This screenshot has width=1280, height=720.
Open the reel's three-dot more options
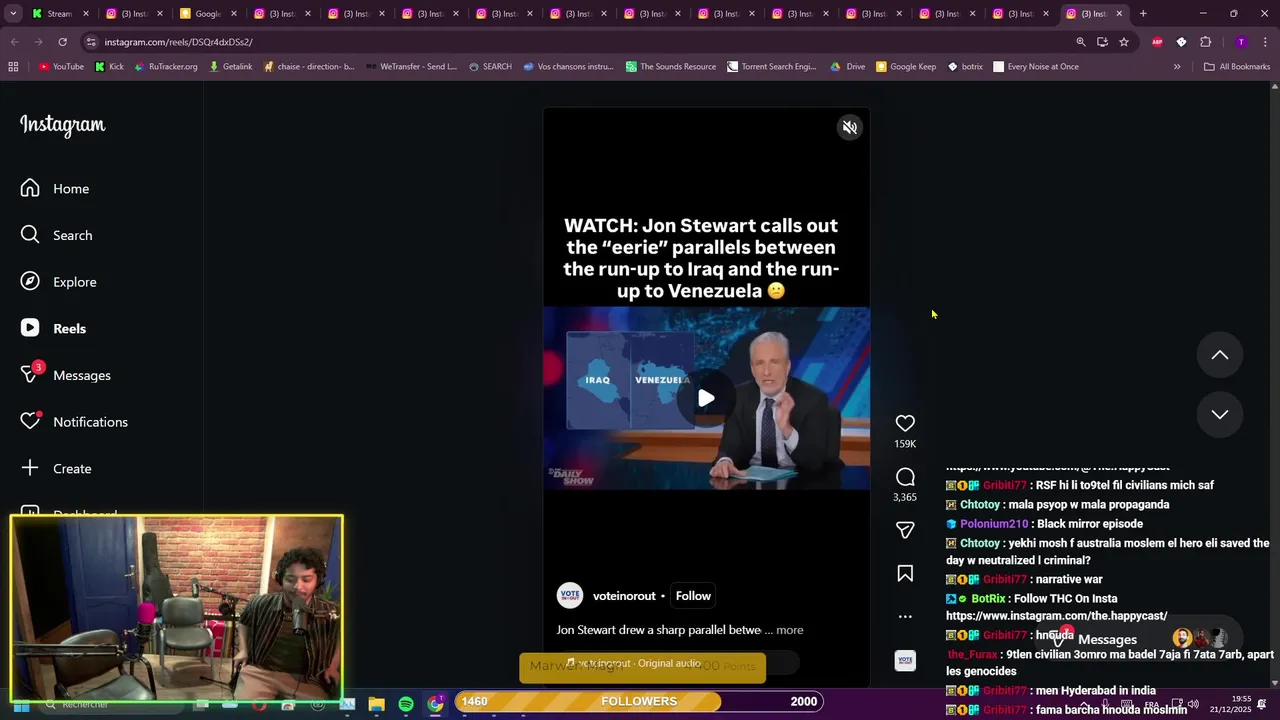(905, 616)
